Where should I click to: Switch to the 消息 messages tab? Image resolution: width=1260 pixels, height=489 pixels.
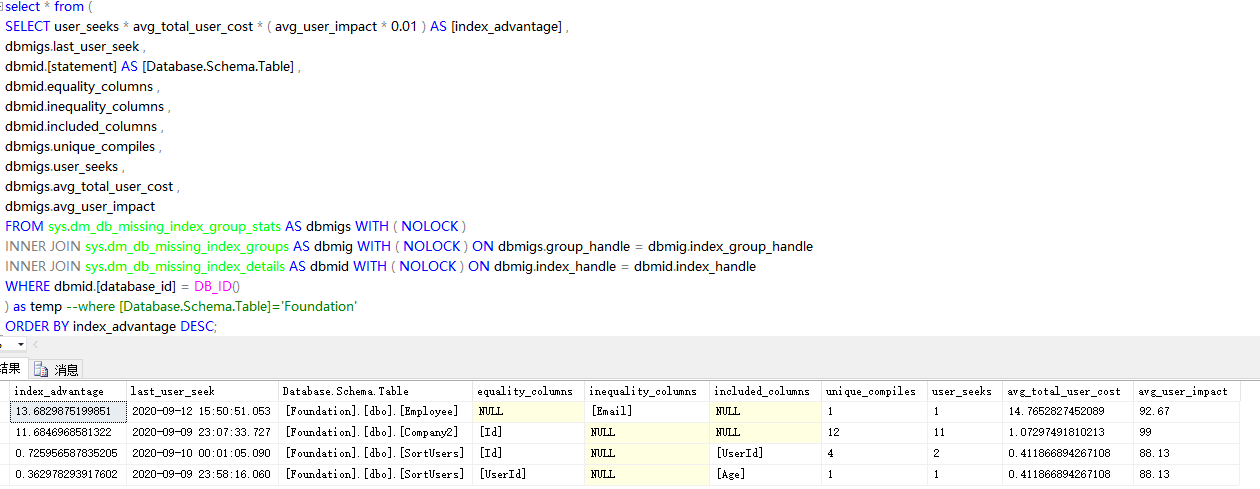coord(58,369)
